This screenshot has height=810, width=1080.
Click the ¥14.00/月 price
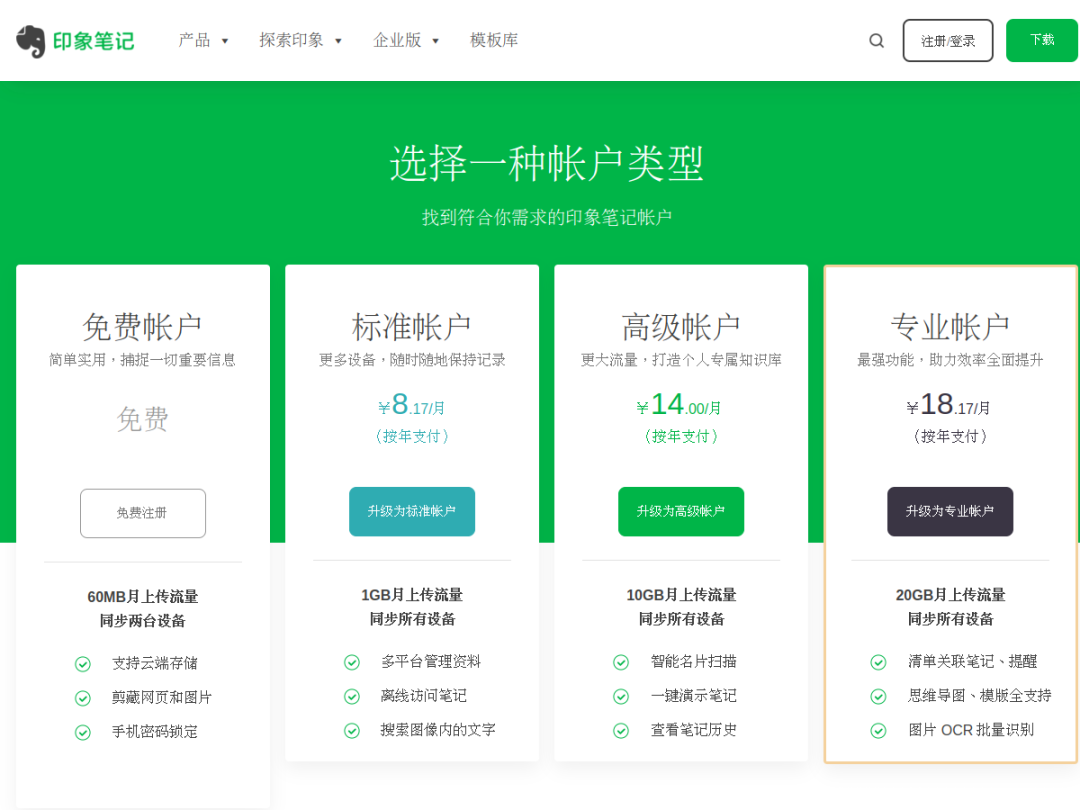679,405
